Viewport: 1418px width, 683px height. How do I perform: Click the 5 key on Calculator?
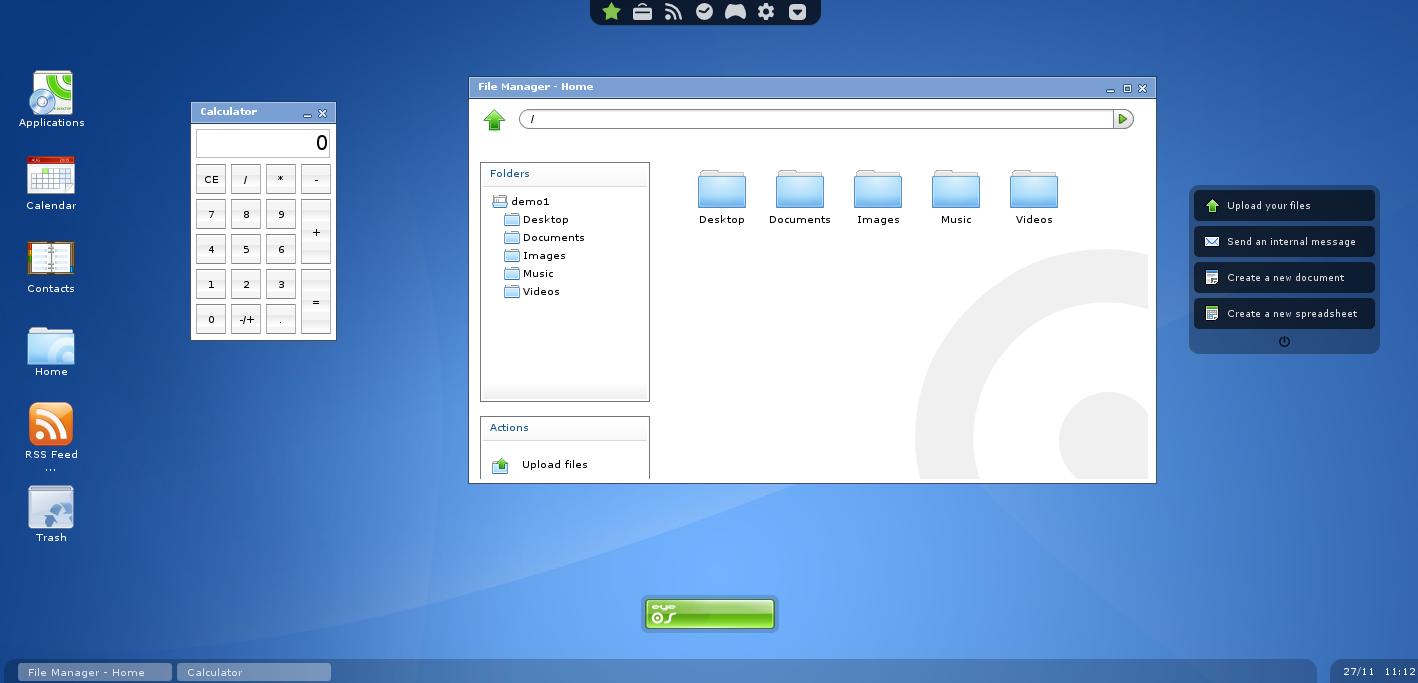(x=246, y=250)
